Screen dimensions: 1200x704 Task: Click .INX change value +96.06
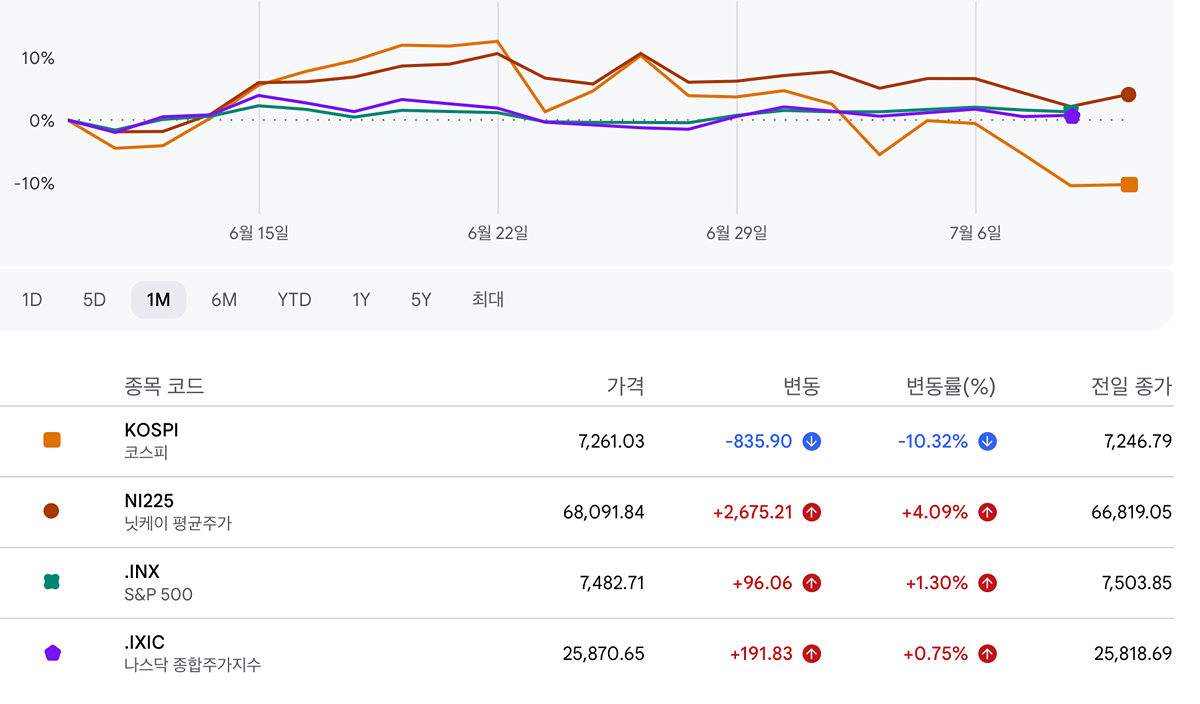(x=762, y=583)
